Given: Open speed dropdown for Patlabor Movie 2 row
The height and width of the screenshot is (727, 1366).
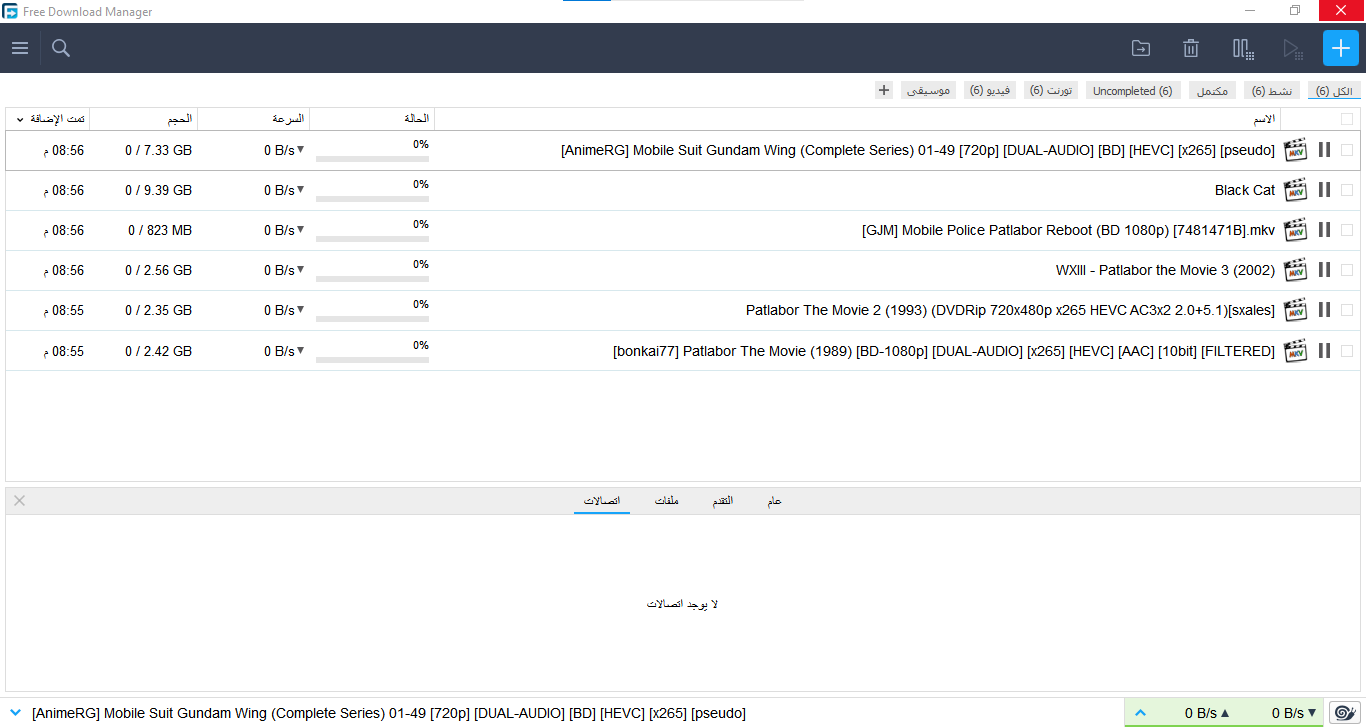Looking at the screenshot, I should 300,310.
